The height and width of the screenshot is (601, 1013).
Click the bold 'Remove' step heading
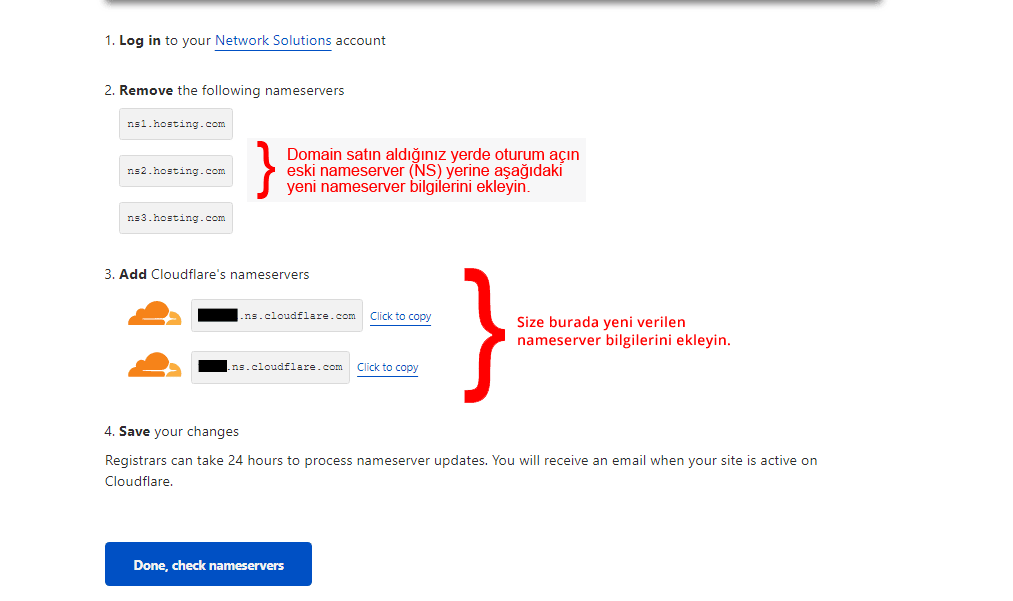pos(146,91)
